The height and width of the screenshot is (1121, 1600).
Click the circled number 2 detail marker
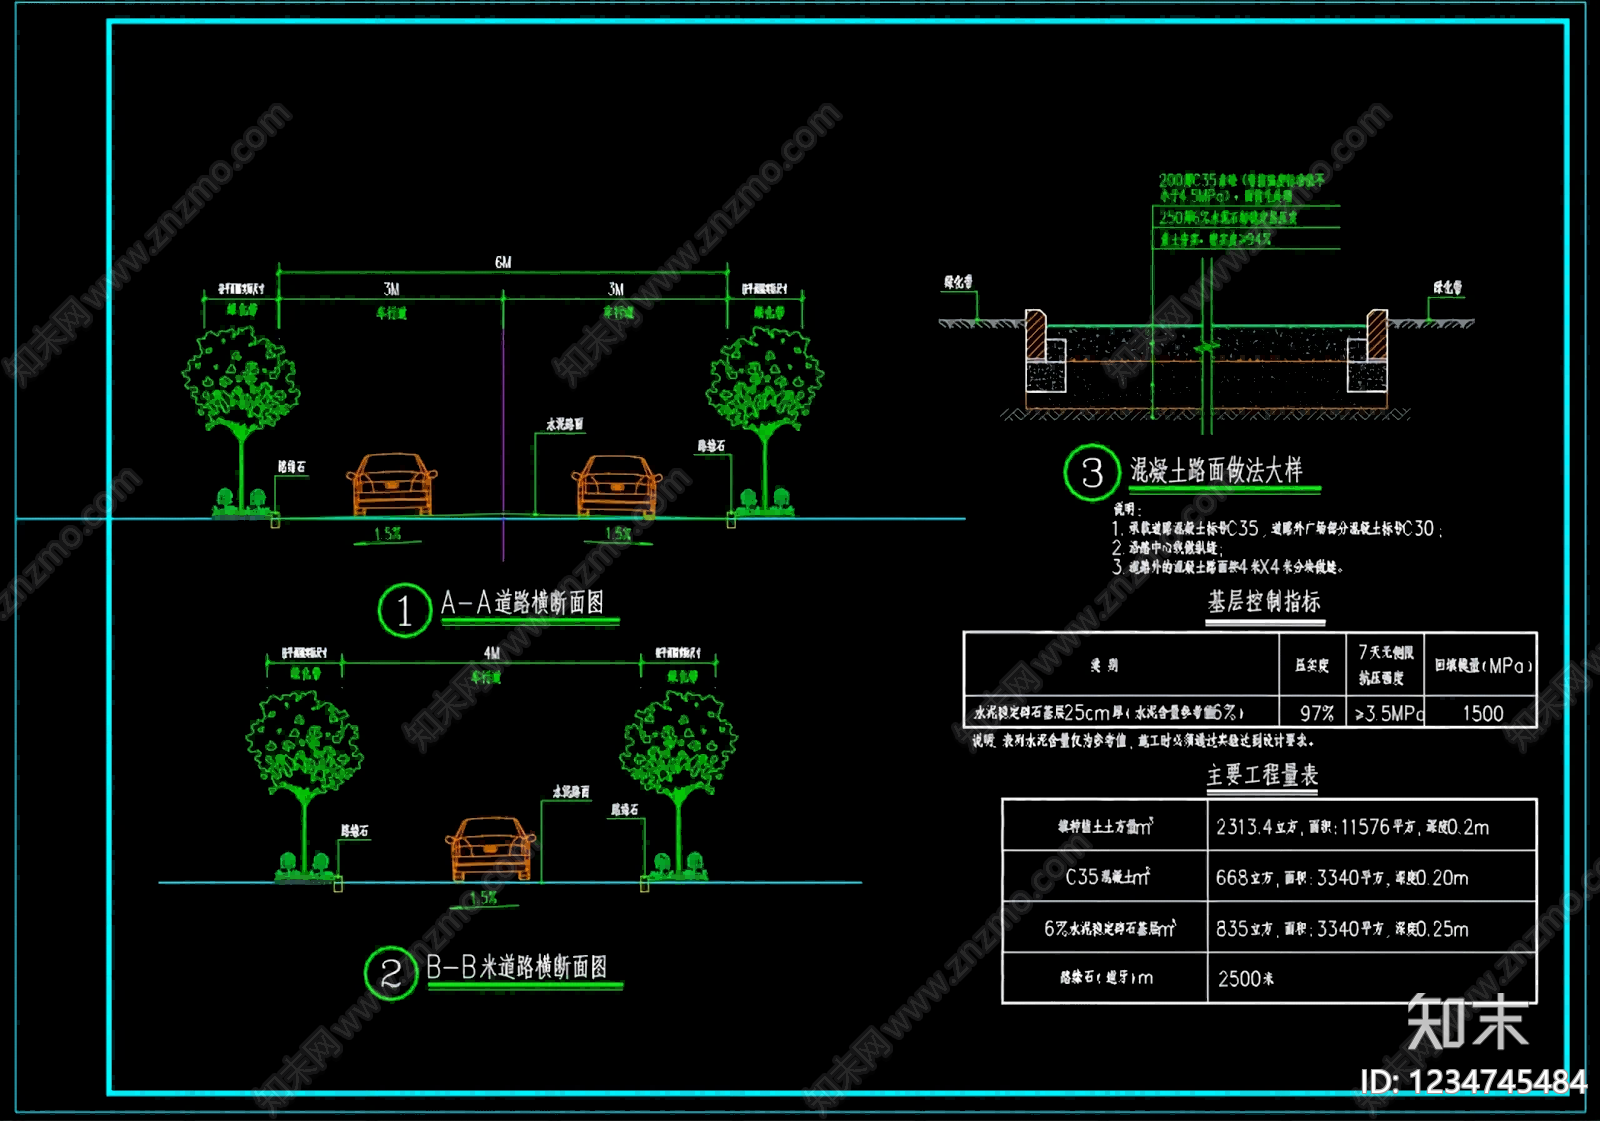(391, 973)
